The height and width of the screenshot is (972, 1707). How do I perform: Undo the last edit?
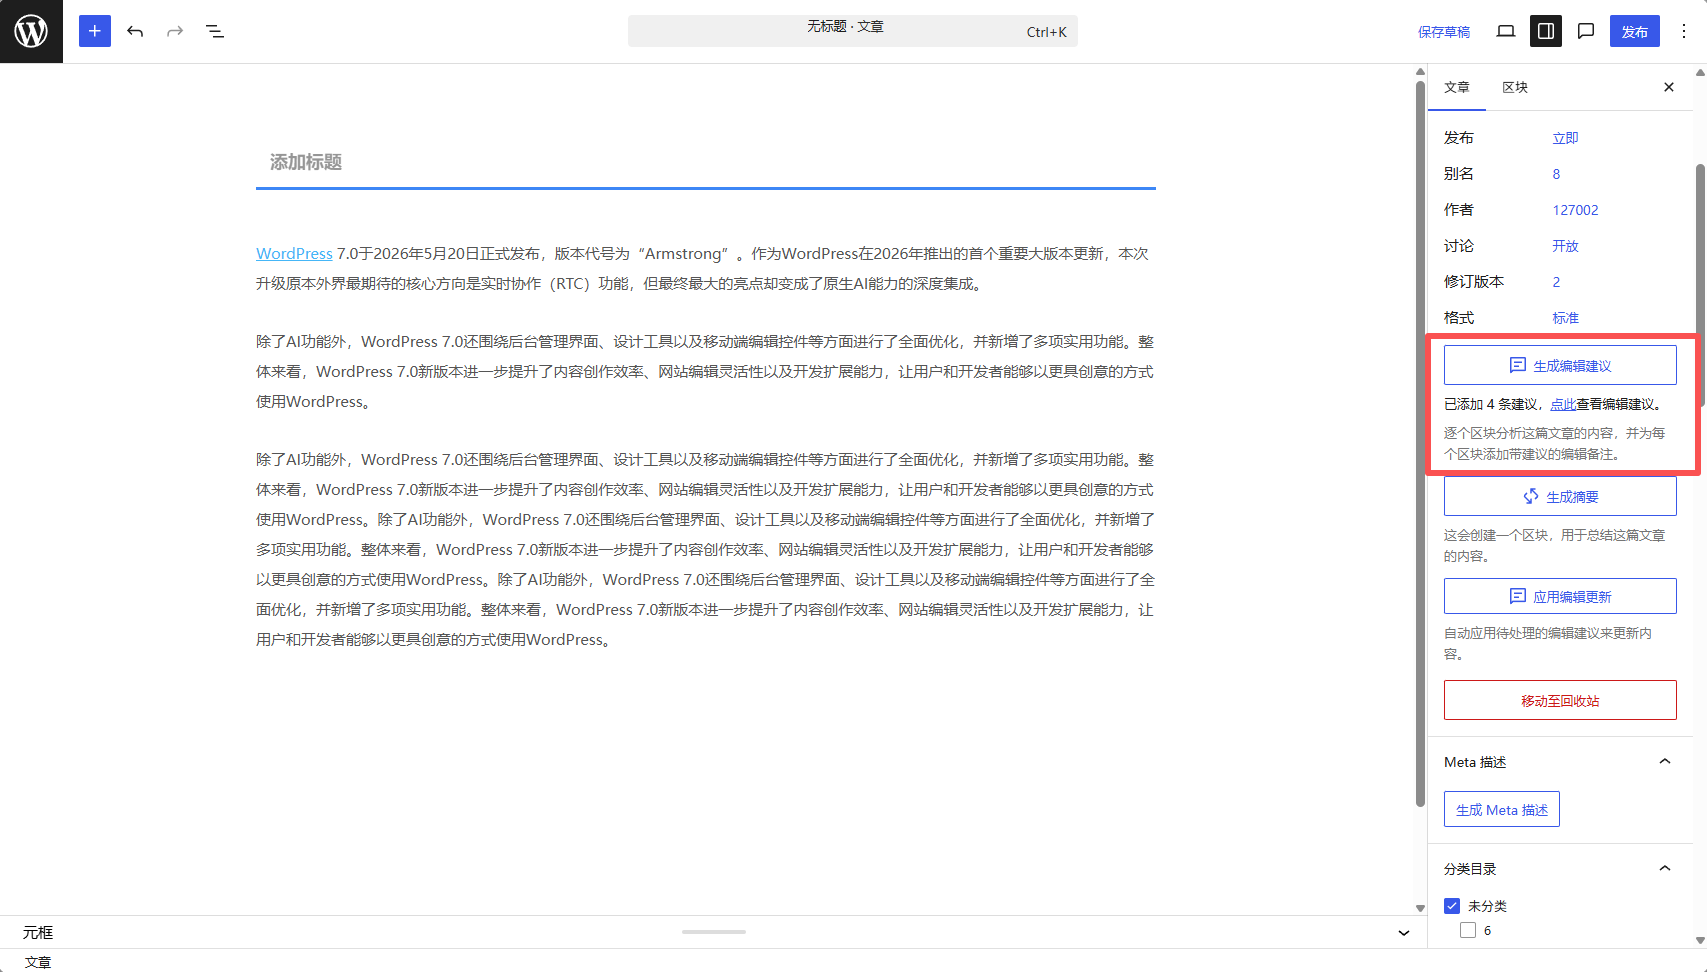click(135, 31)
